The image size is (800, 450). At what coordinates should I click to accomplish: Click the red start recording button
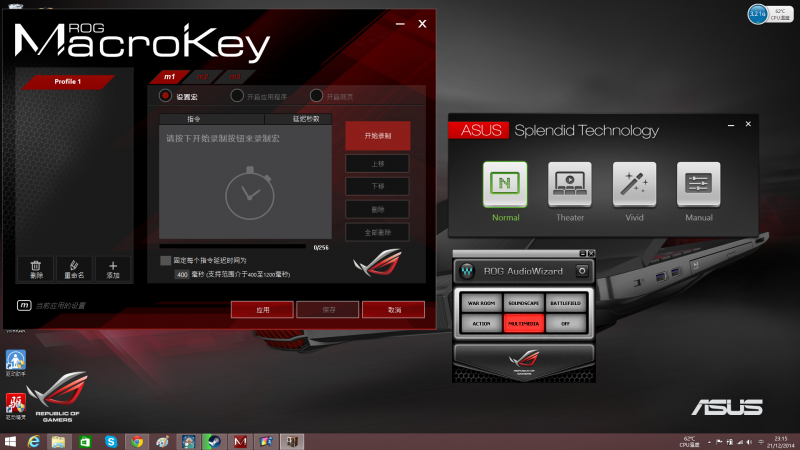[x=378, y=136]
